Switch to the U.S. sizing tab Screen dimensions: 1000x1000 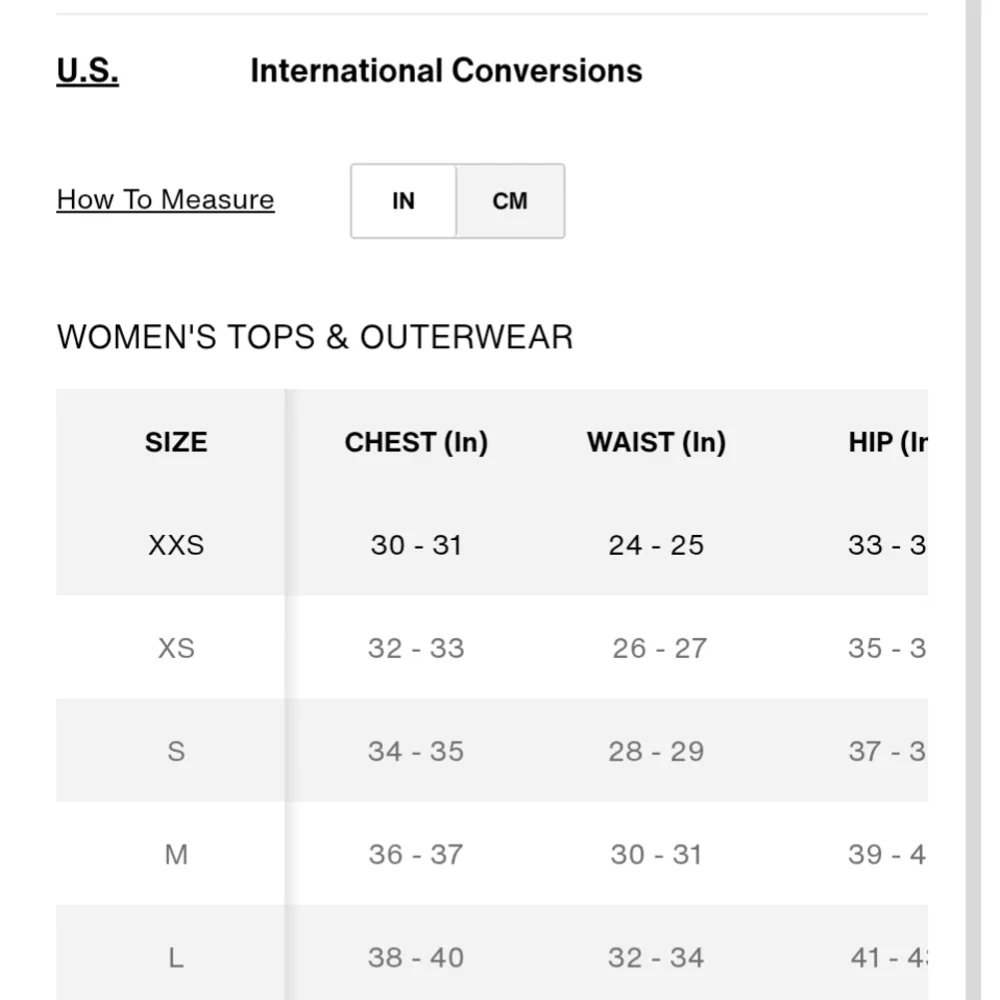coord(87,70)
